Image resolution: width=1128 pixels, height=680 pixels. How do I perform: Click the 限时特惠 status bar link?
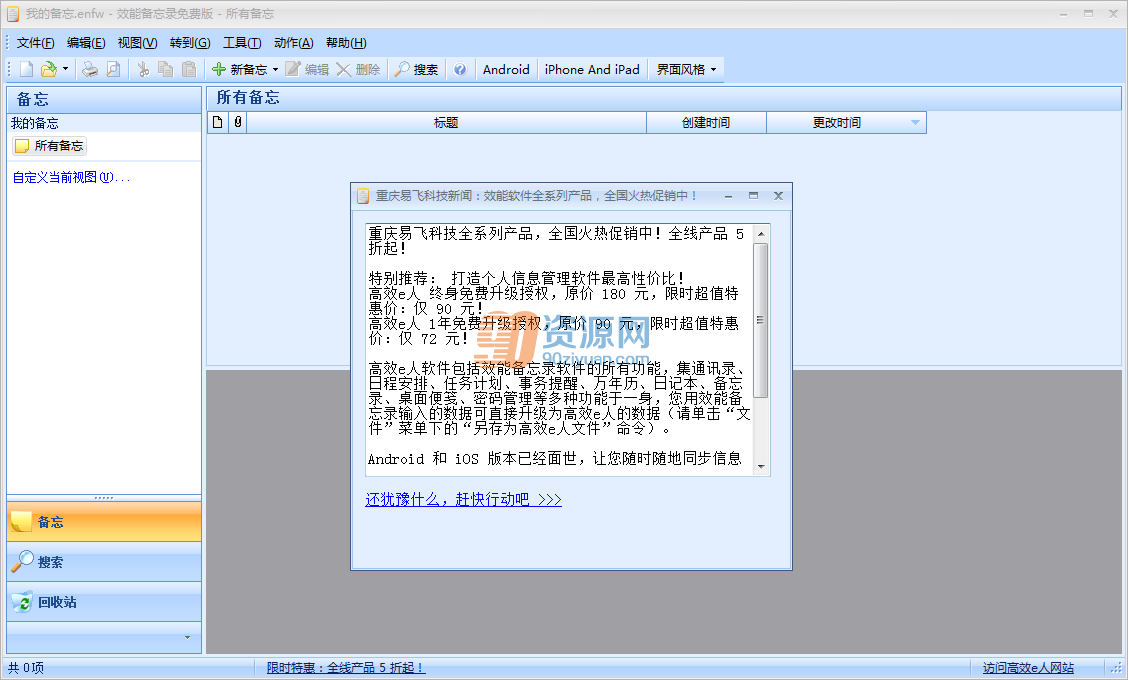tap(346, 668)
